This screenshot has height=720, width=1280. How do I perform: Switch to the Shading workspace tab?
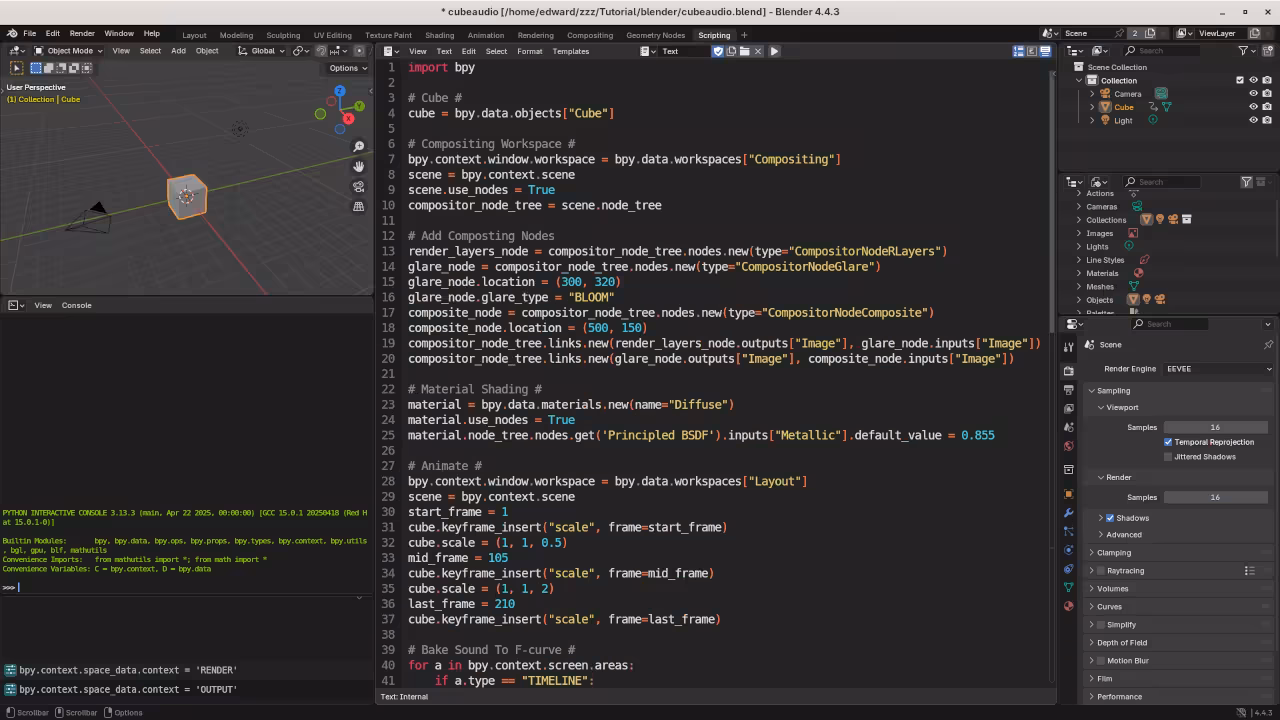[439, 35]
